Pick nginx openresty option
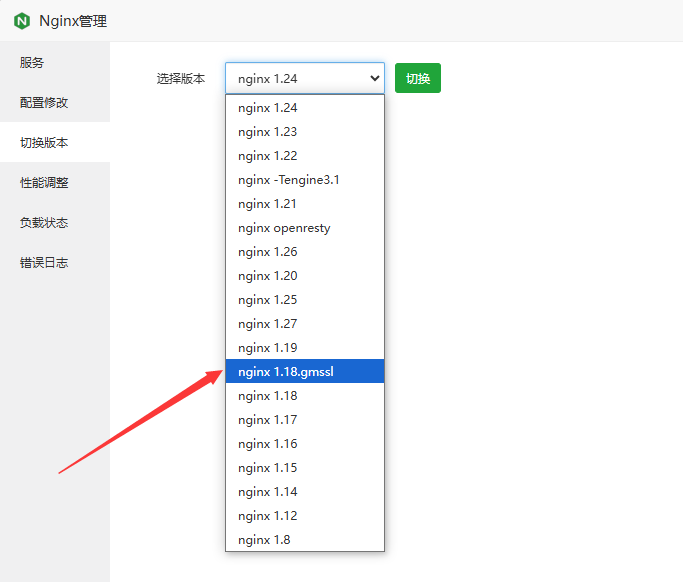683x582 pixels. click(305, 228)
